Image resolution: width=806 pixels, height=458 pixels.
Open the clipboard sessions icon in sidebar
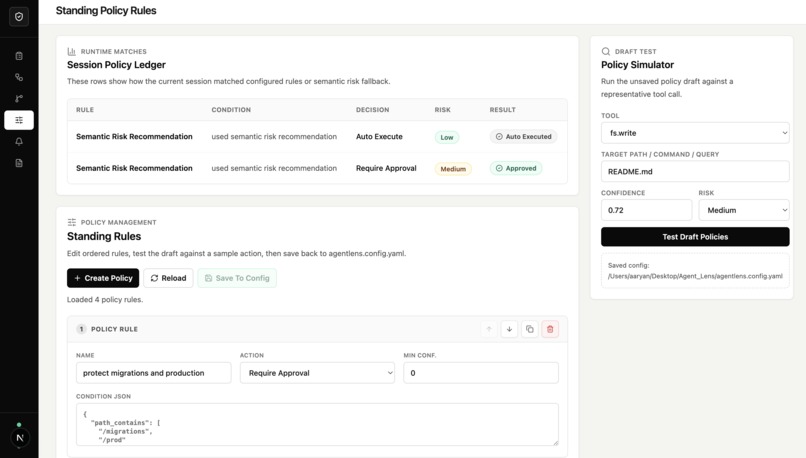pyautogui.click(x=19, y=56)
